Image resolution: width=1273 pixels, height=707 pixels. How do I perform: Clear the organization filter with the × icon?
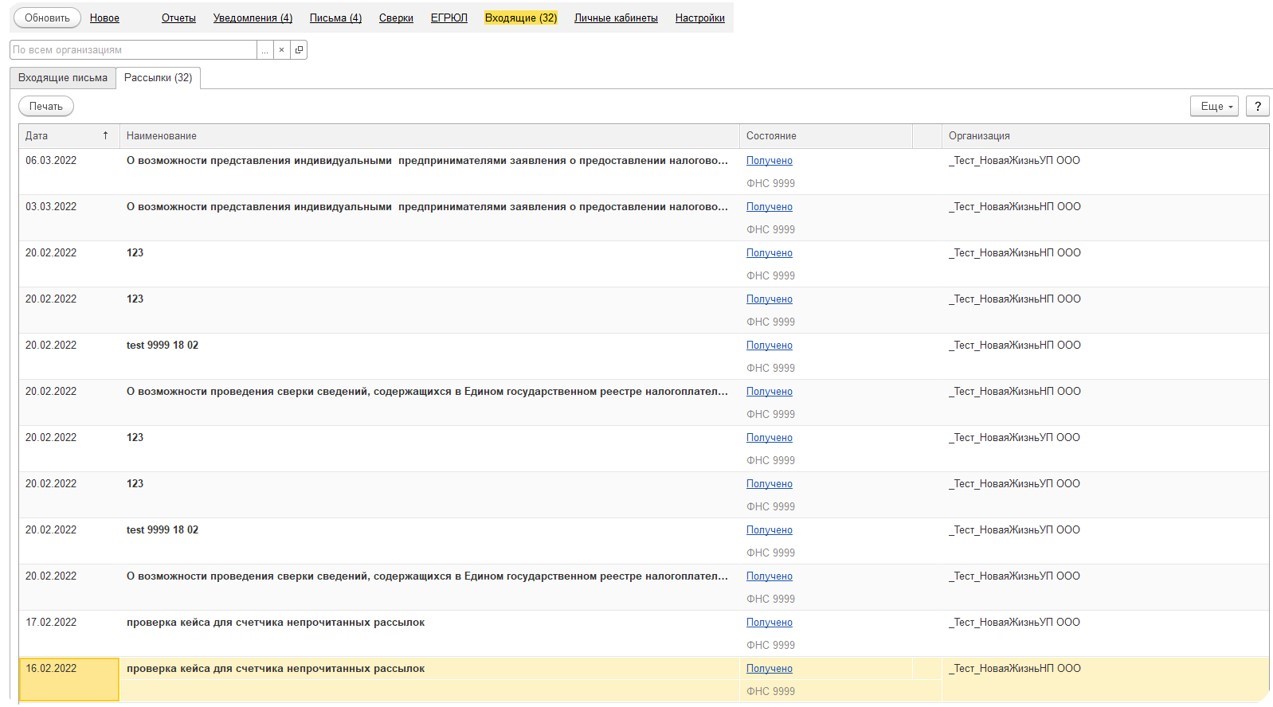click(282, 50)
